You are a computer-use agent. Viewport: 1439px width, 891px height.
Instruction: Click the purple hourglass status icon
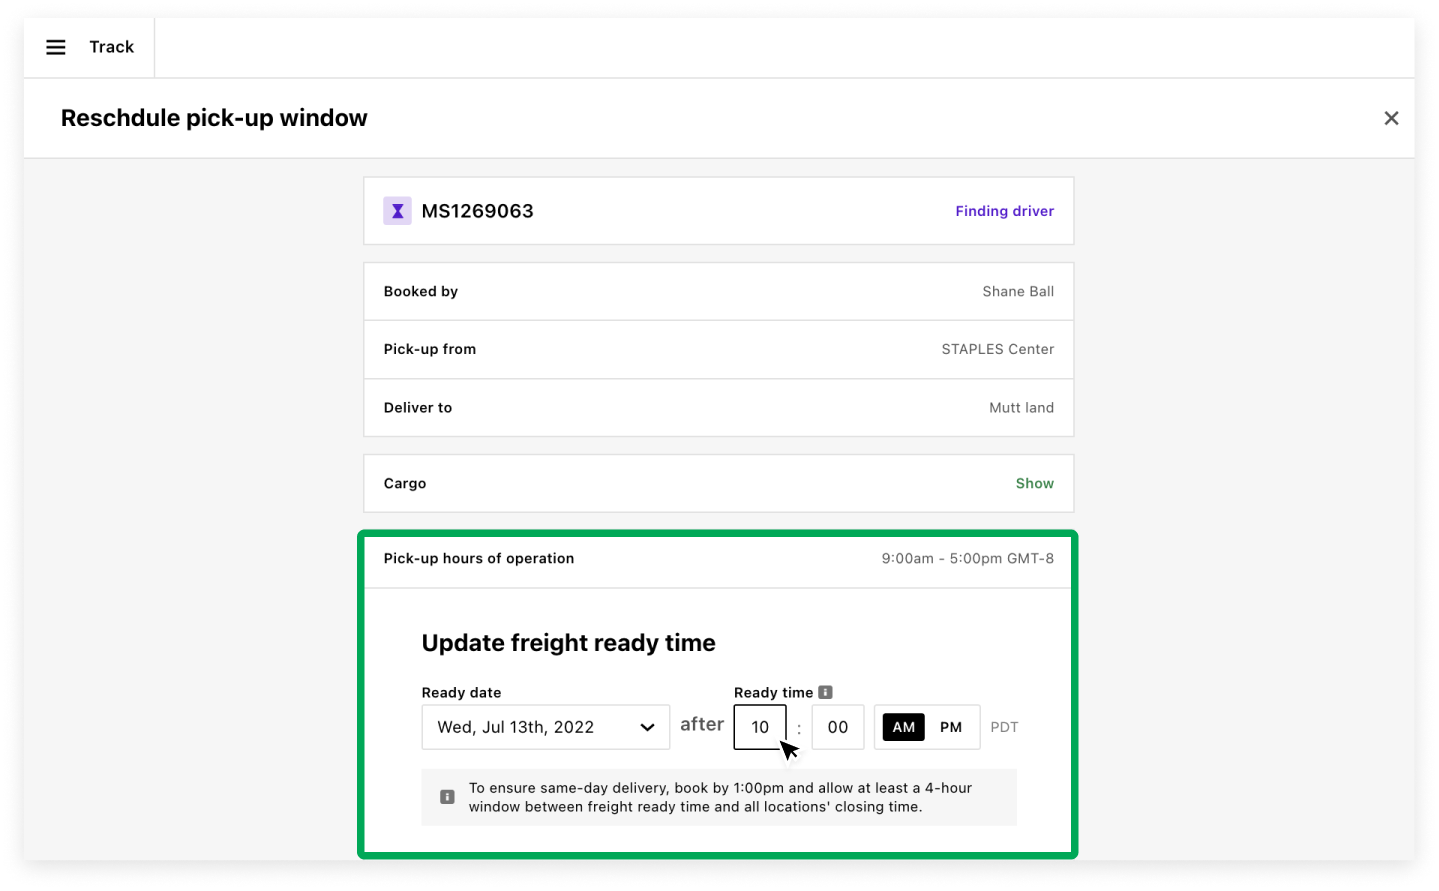click(x=398, y=211)
